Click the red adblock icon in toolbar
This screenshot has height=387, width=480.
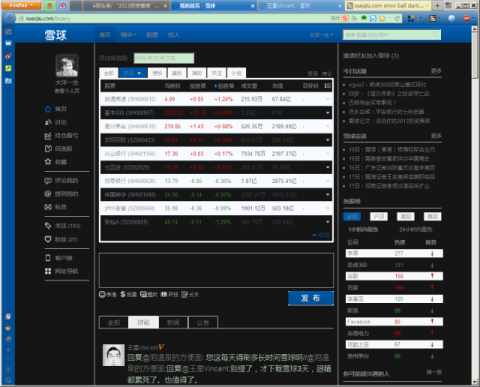coord(466,18)
